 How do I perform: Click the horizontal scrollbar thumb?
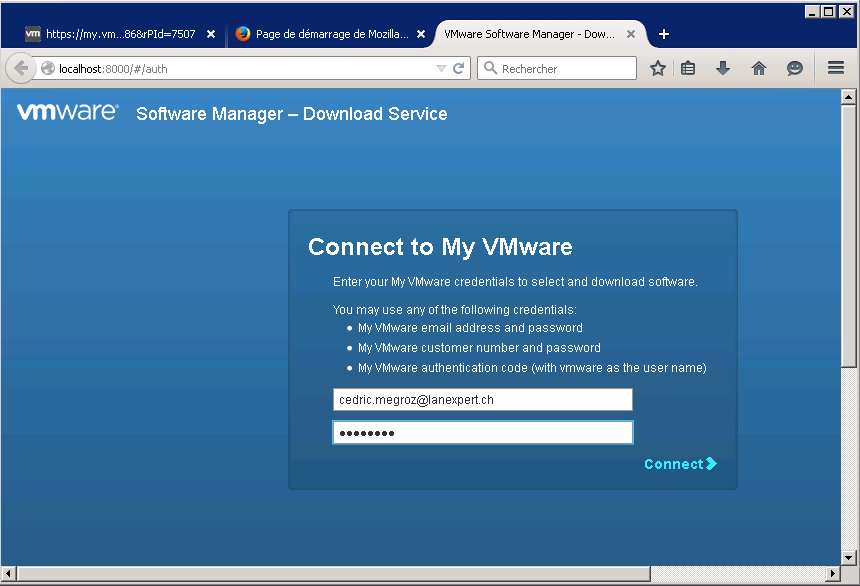[x=334, y=574]
